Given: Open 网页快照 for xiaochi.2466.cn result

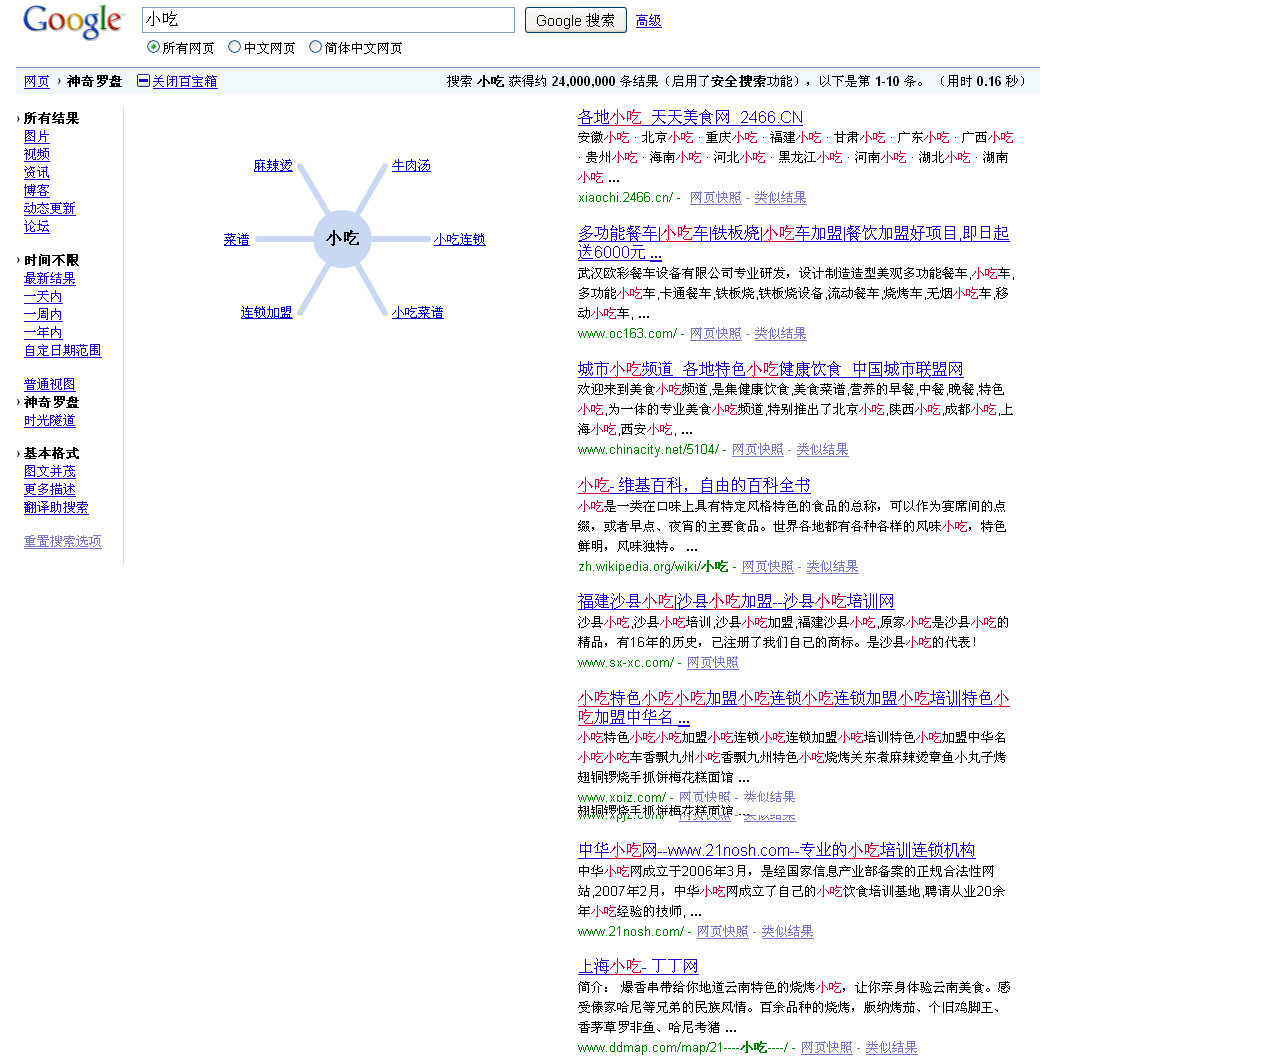Looking at the screenshot, I should point(716,198).
